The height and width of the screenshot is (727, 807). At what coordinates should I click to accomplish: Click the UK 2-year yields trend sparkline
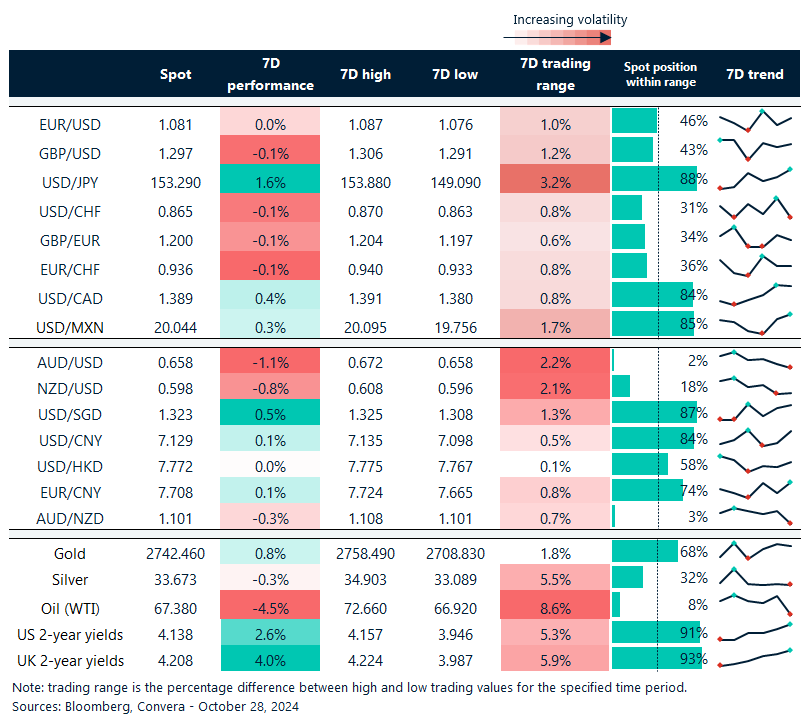pos(755,659)
